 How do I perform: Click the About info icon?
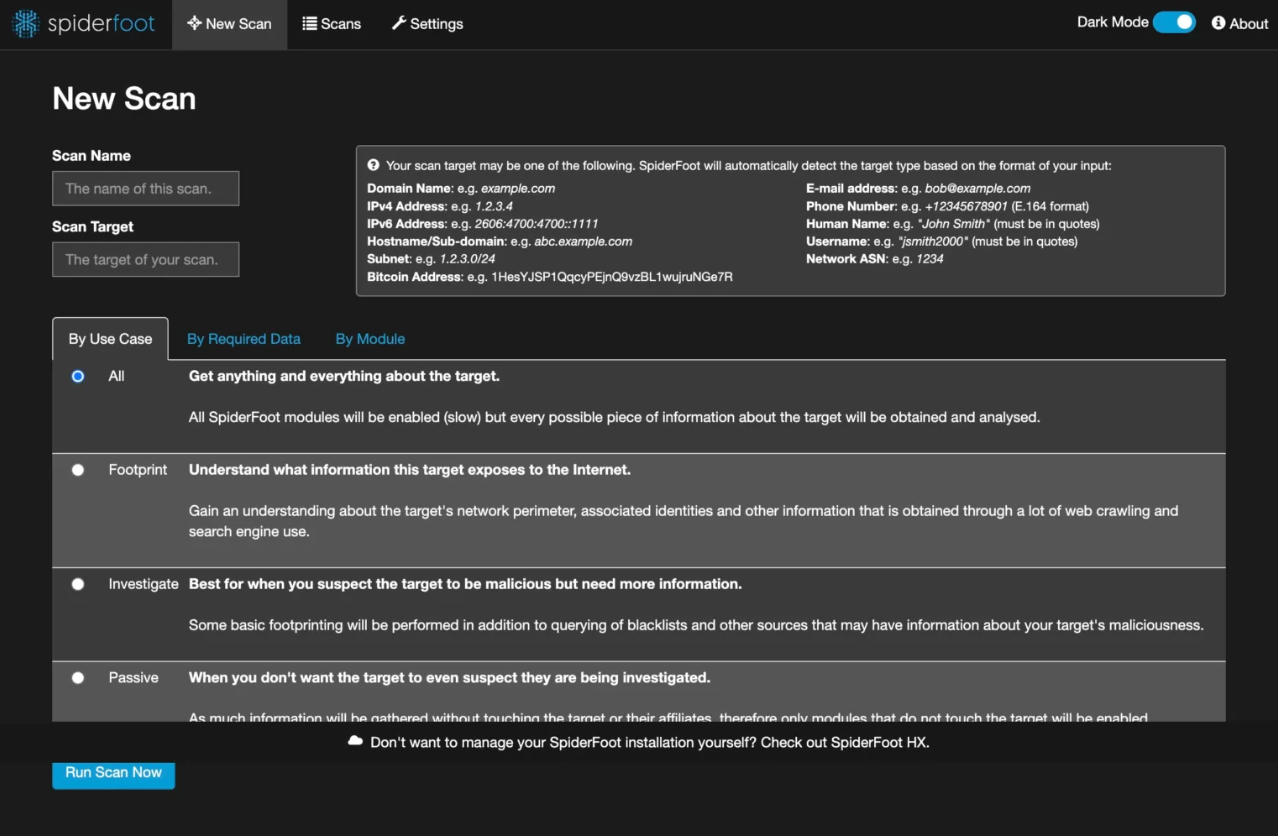point(1218,23)
